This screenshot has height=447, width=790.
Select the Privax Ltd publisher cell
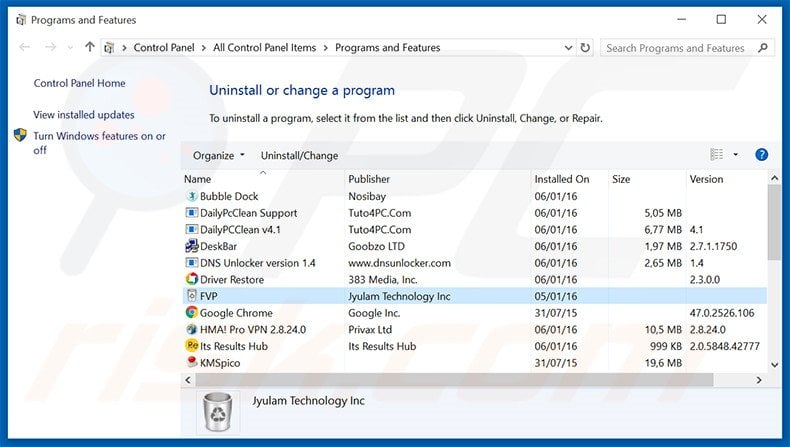click(x=370, y=330)
